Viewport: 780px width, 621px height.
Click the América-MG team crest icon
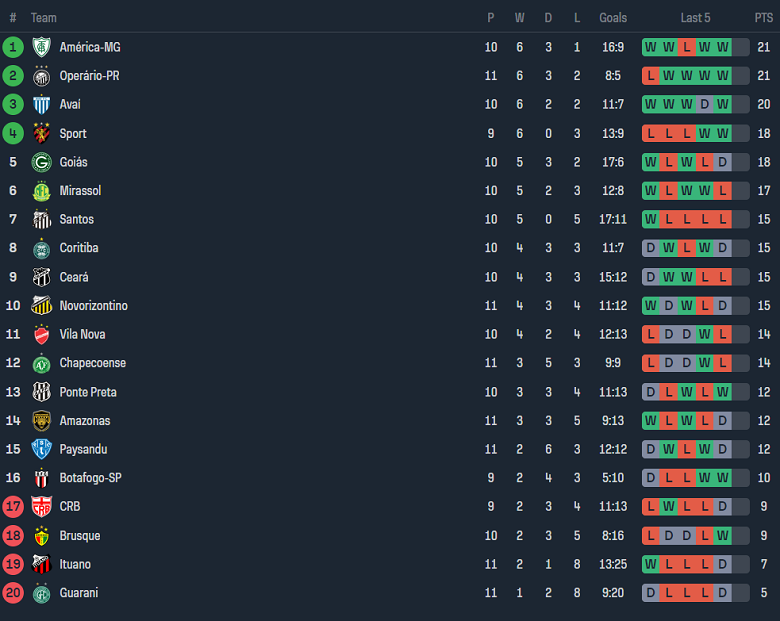41,47
